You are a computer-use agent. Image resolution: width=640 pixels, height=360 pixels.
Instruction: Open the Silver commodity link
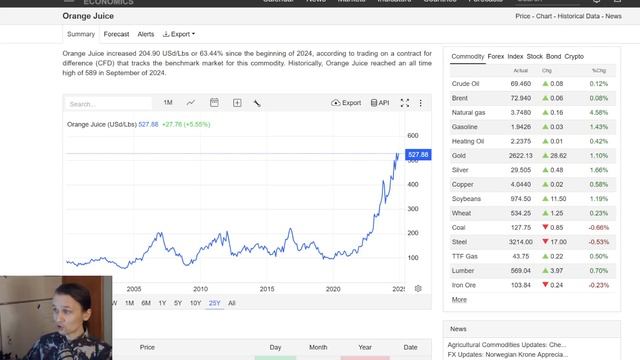(x=460, y=170)
